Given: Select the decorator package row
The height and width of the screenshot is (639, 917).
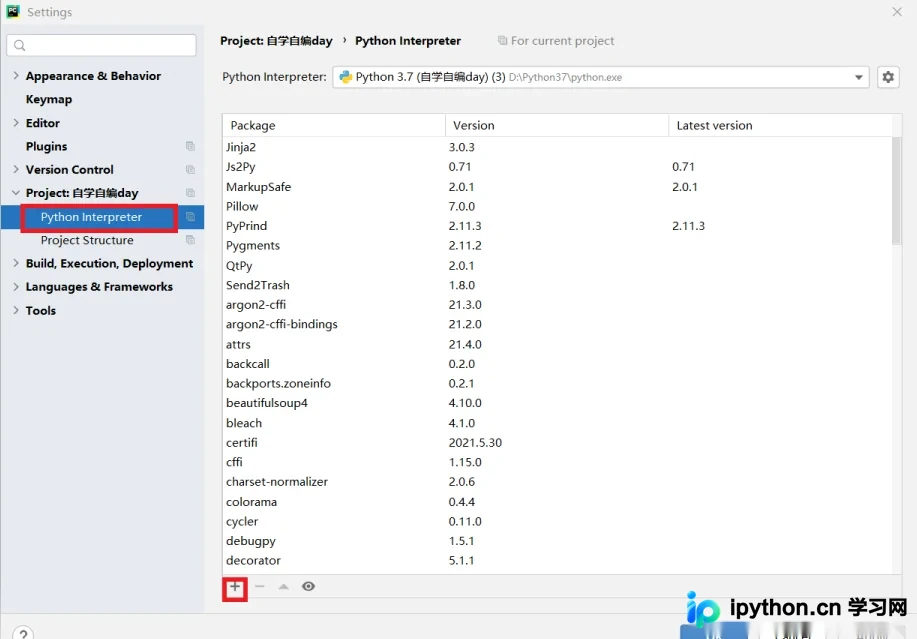Looking at the screenshot, I should (557, 560).
